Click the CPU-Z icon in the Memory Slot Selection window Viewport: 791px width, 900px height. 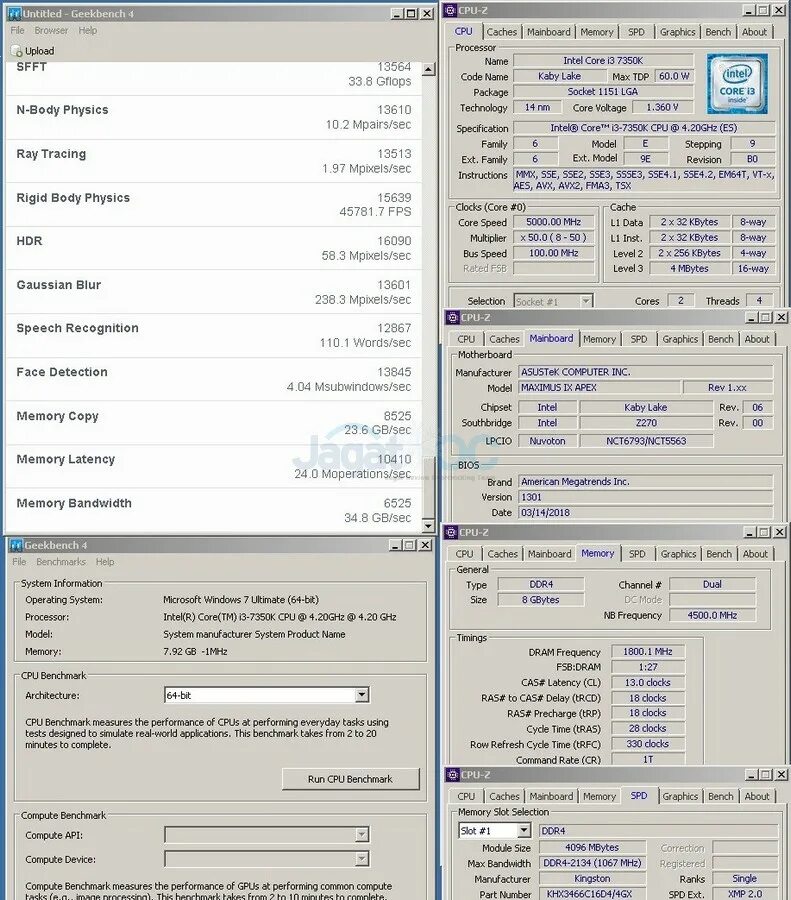[x=453, y=775]
